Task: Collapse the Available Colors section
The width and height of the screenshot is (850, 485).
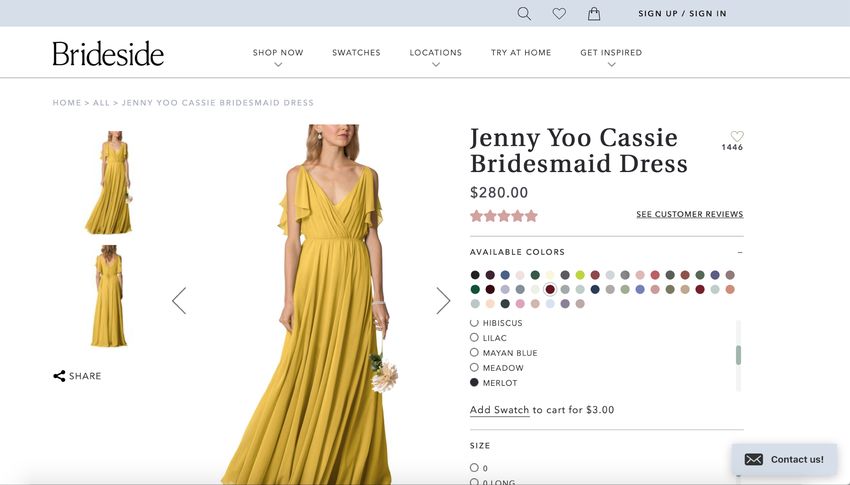Action: [x=740, y=253]
